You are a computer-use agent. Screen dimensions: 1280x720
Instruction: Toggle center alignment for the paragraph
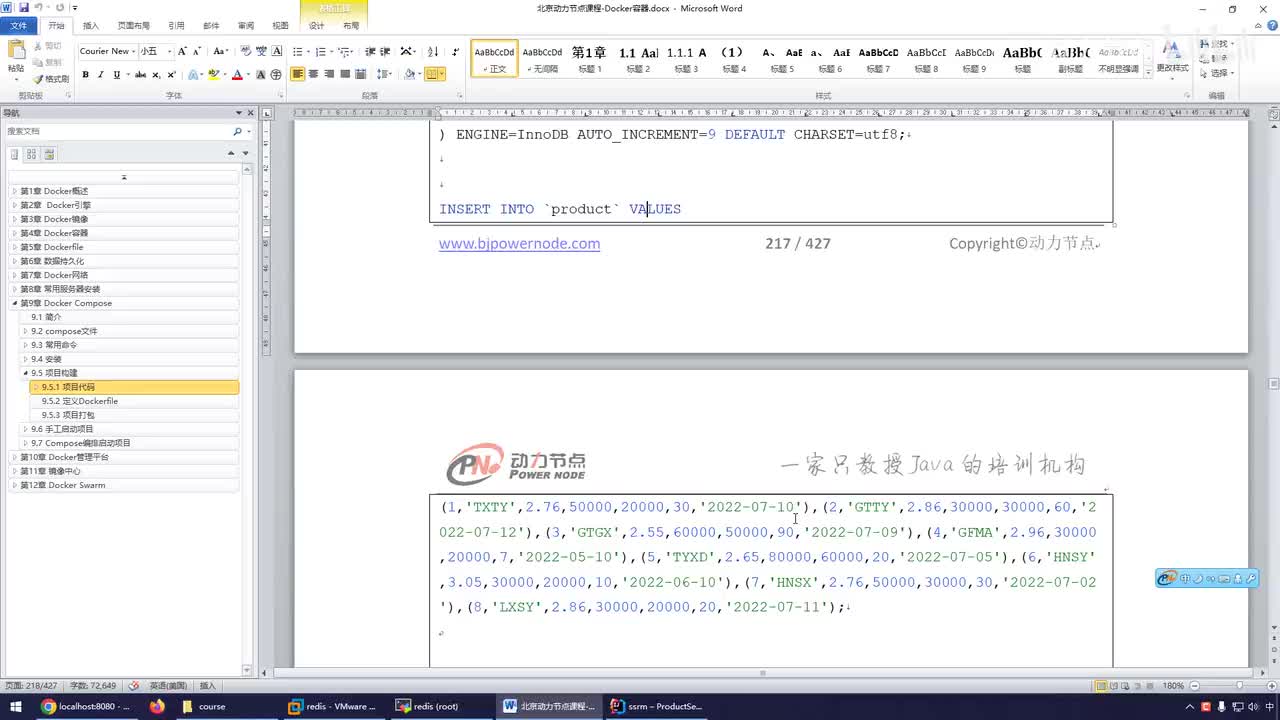click(313, 74)
